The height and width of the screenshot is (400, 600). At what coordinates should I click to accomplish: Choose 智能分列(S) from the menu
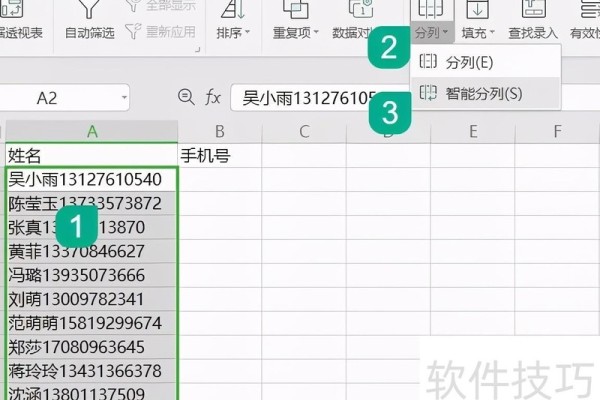pyautogui.click(x=485, y=93)
